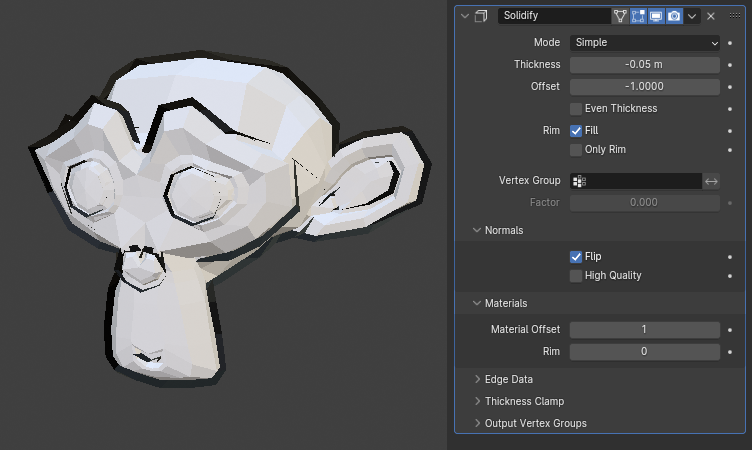Click the animate dot beside Thickness

coord(730,65)
